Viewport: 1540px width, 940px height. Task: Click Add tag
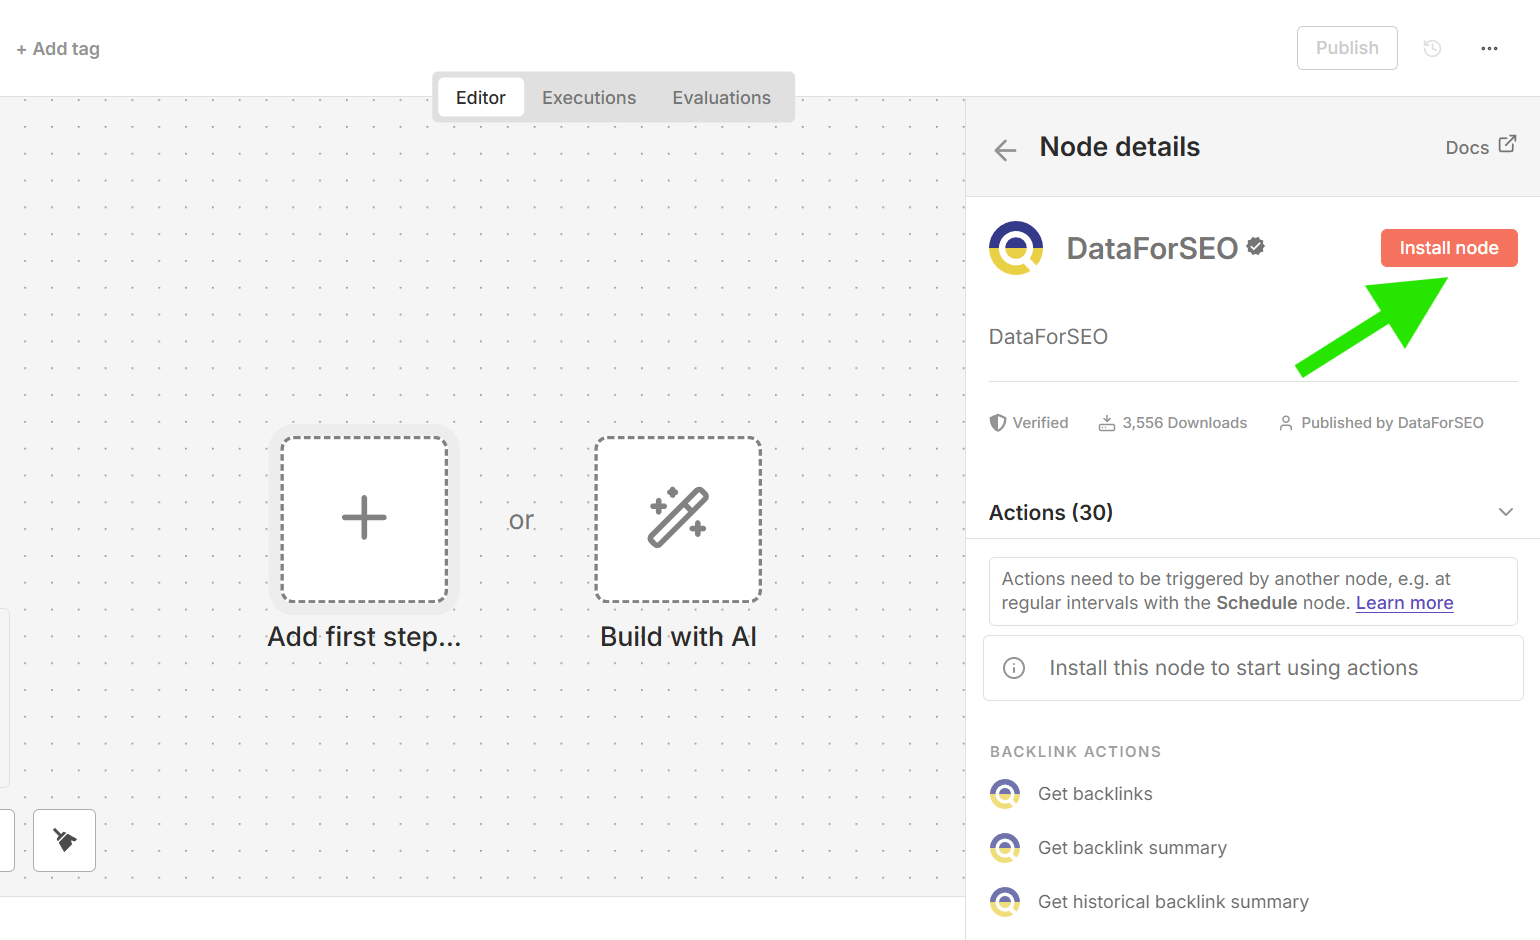click(58, 49)
